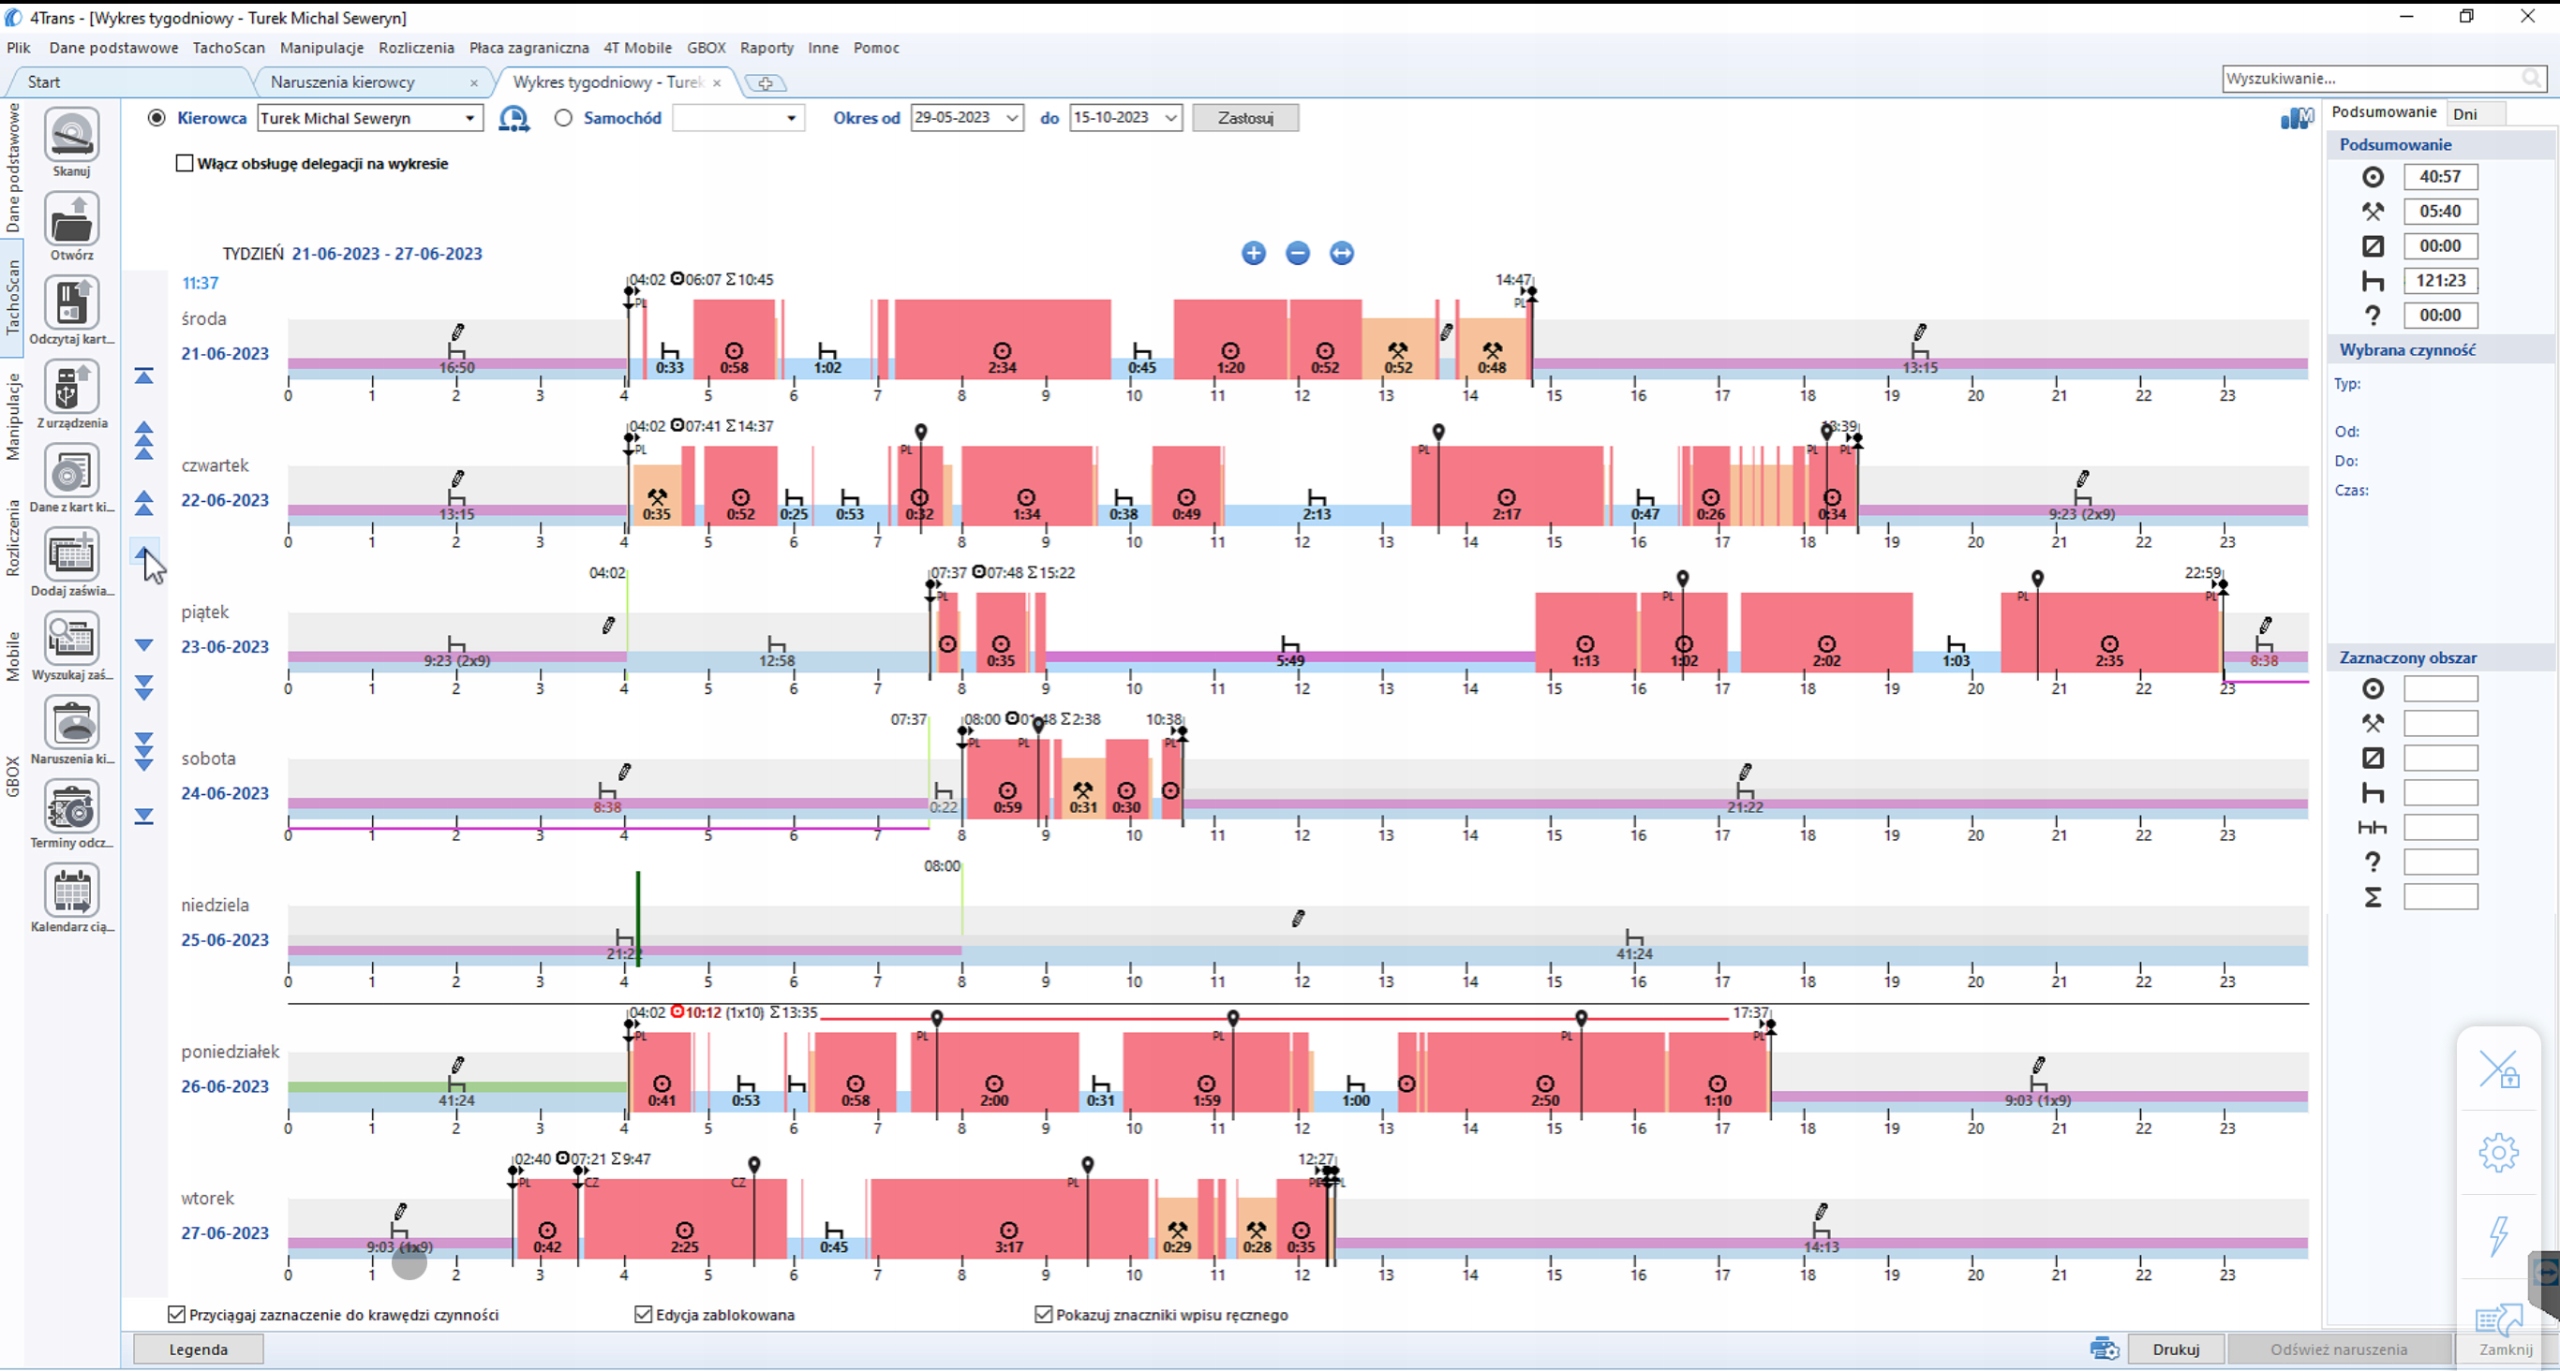Click the Zastosuj button
Viewport: 2560px width, 1371px height.
(1245, 118)
